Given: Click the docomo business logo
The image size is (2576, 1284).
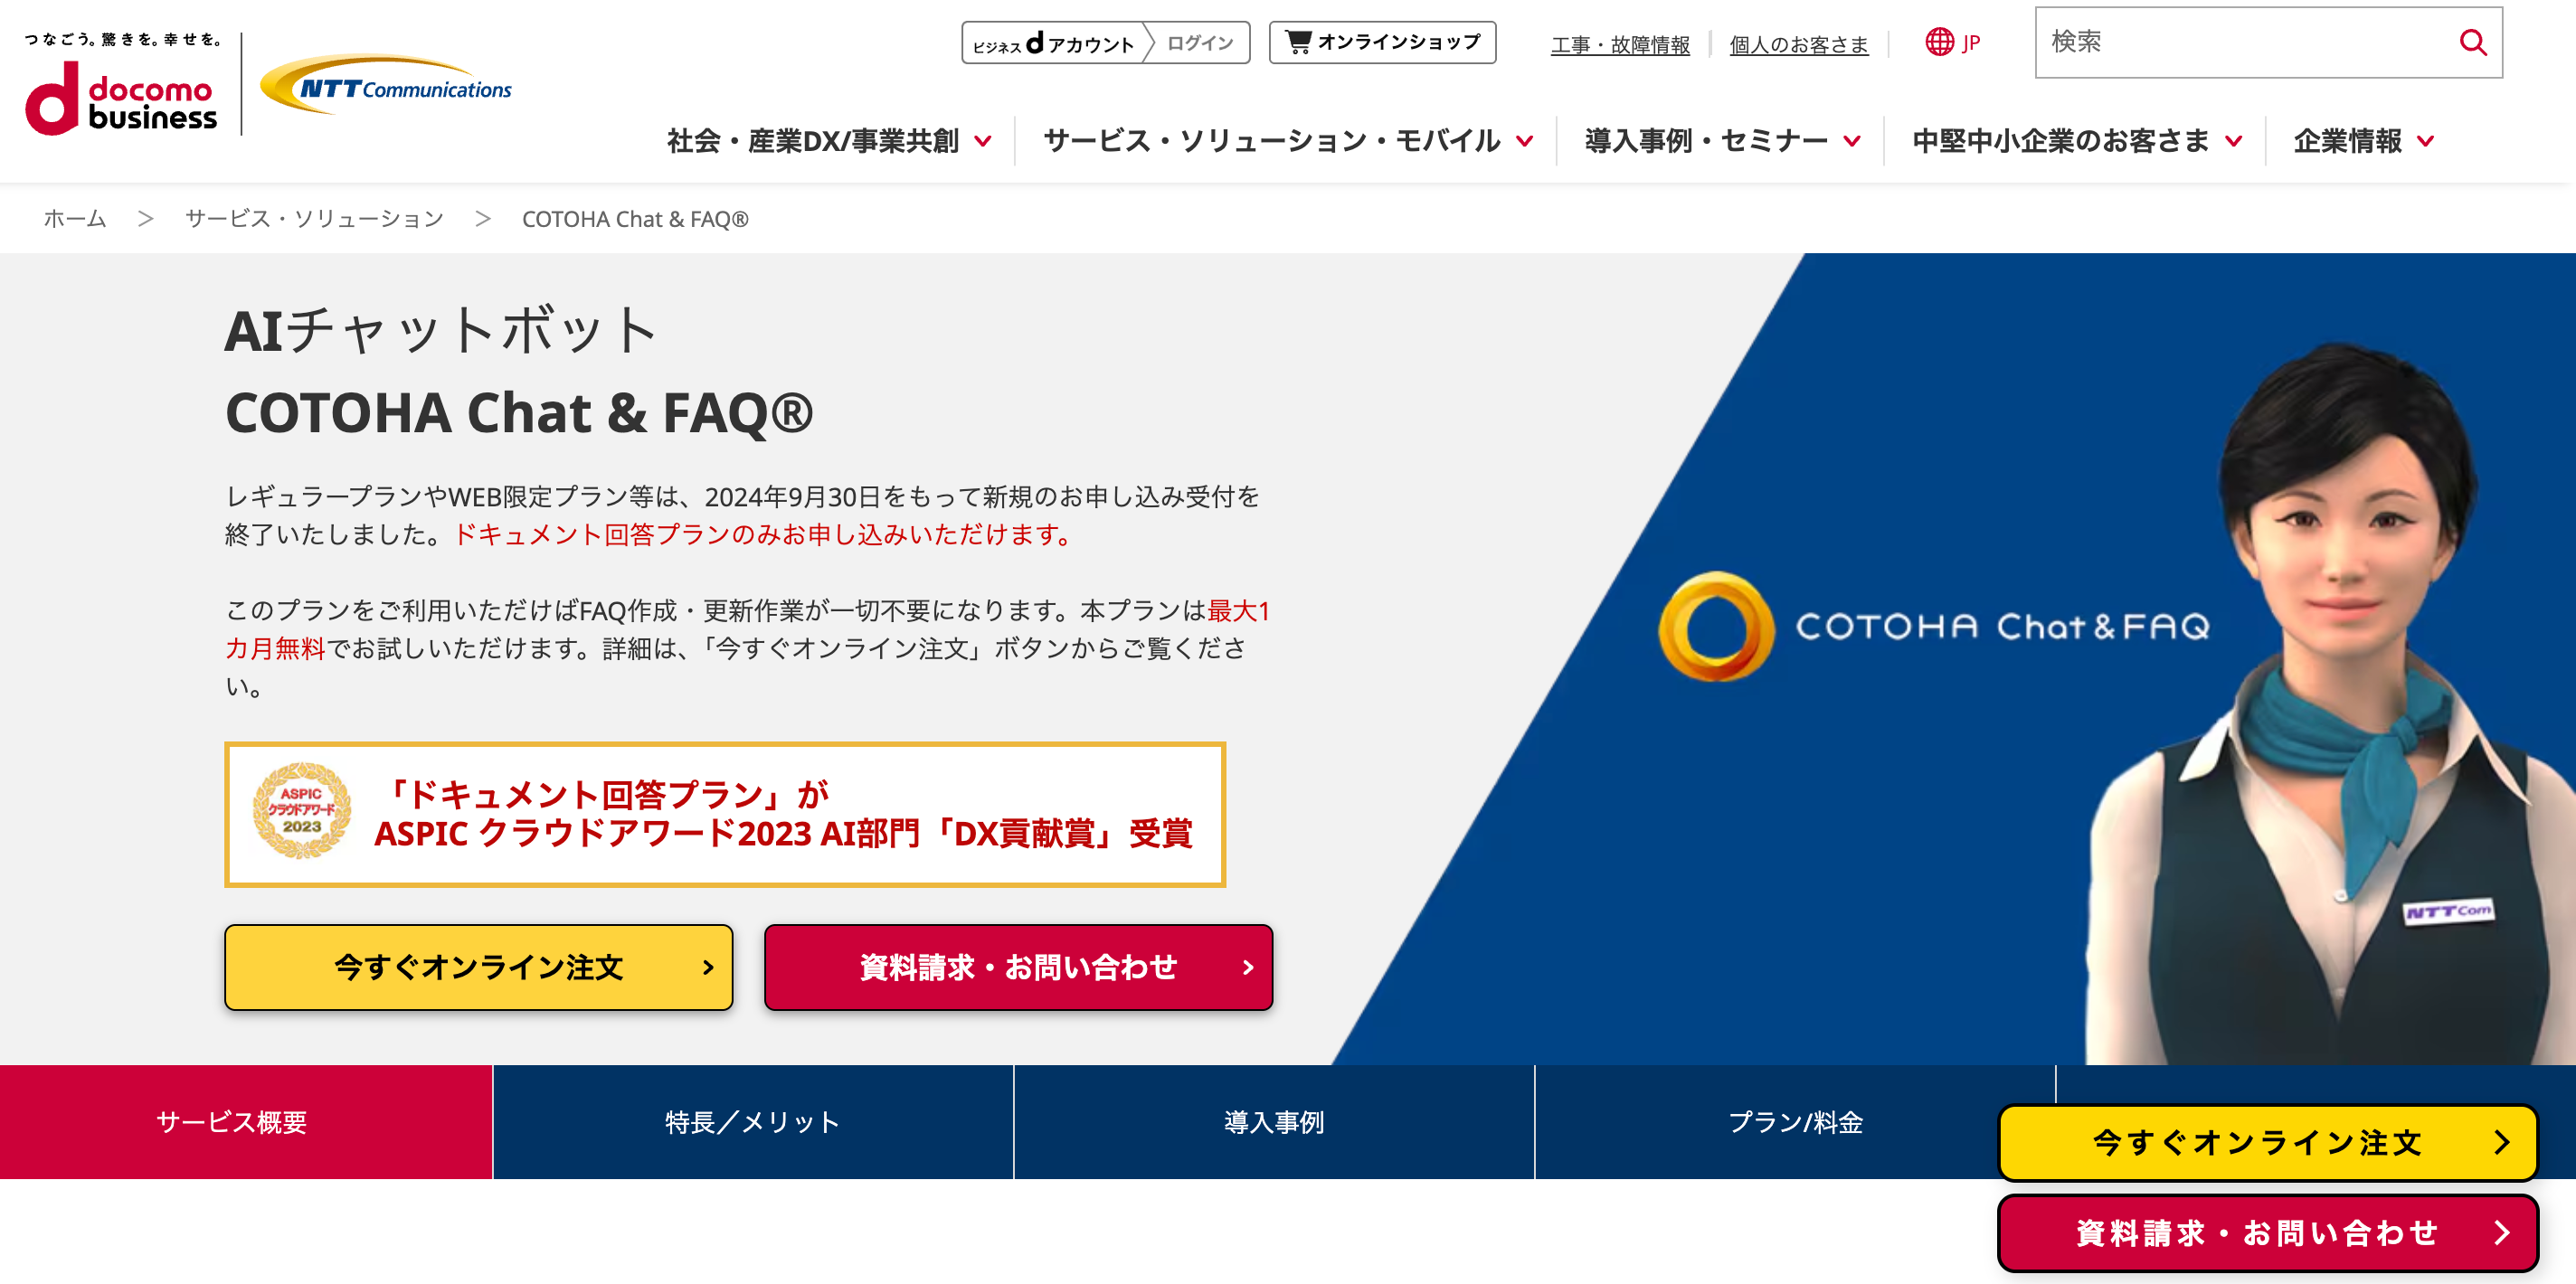Looking at the screenshot, I should [x=121, y=86].
